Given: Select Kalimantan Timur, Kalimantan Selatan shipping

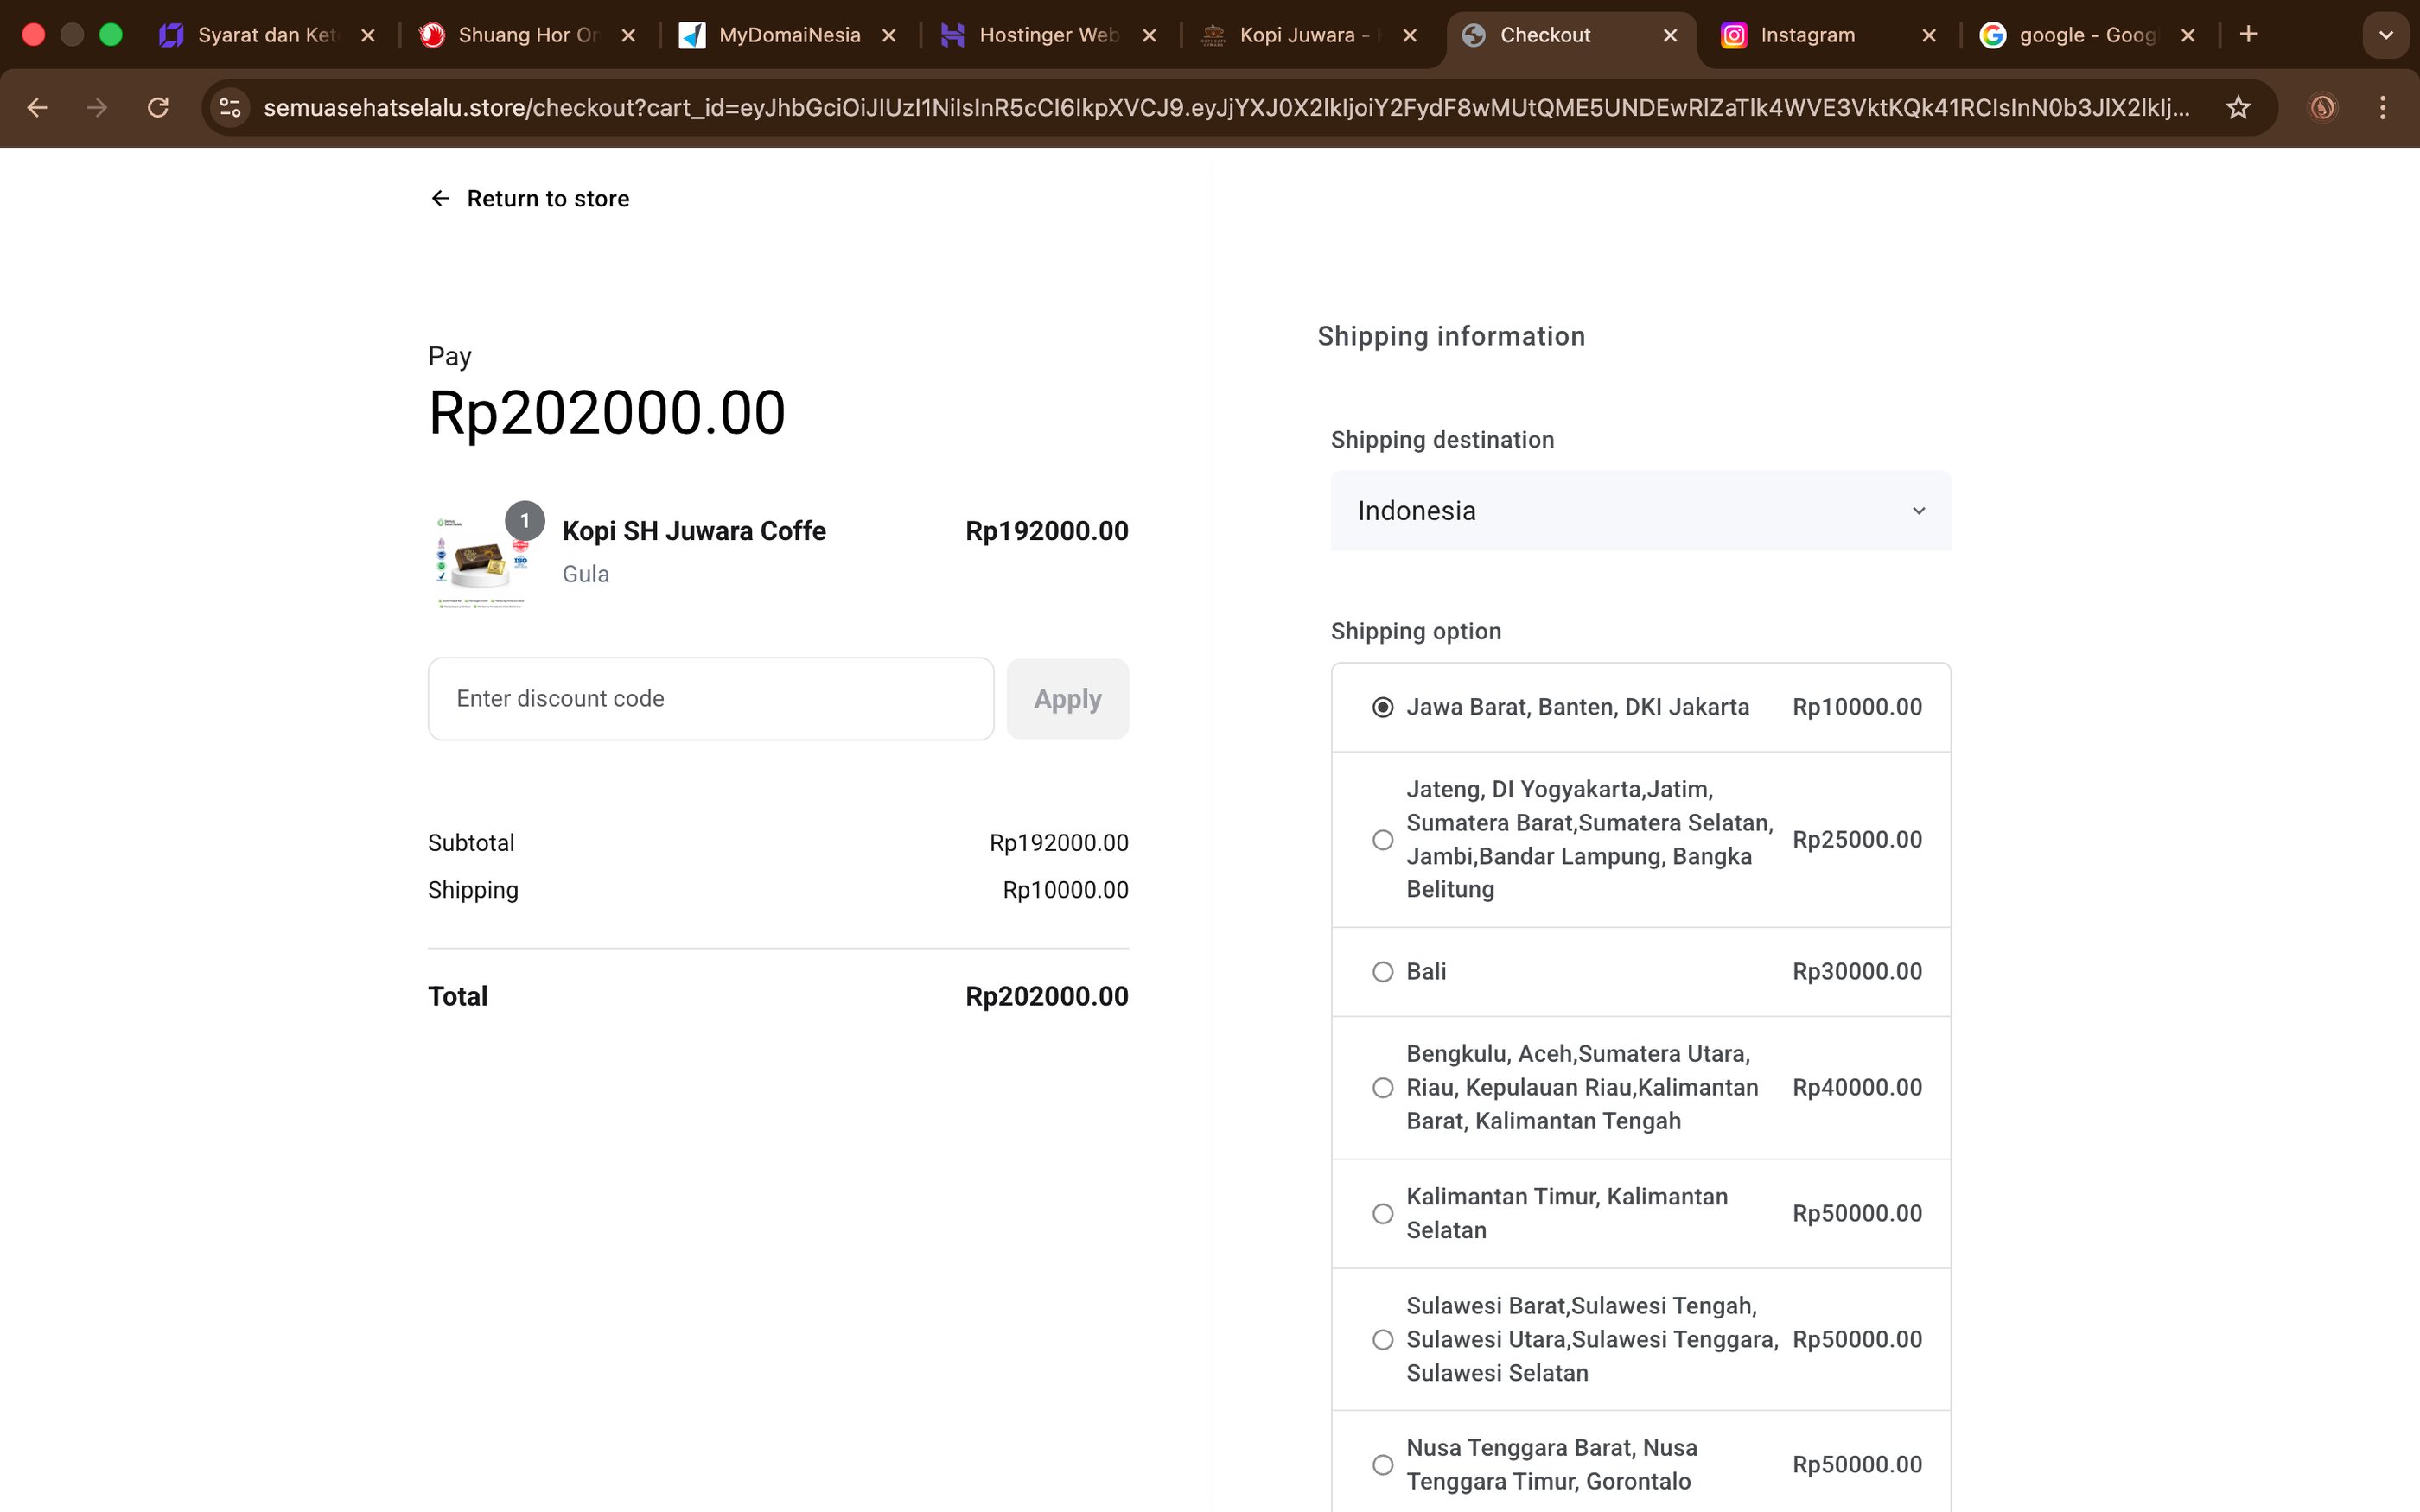Looking at the screenshot, I should pyautogui.click(x=1382, y=1214).
